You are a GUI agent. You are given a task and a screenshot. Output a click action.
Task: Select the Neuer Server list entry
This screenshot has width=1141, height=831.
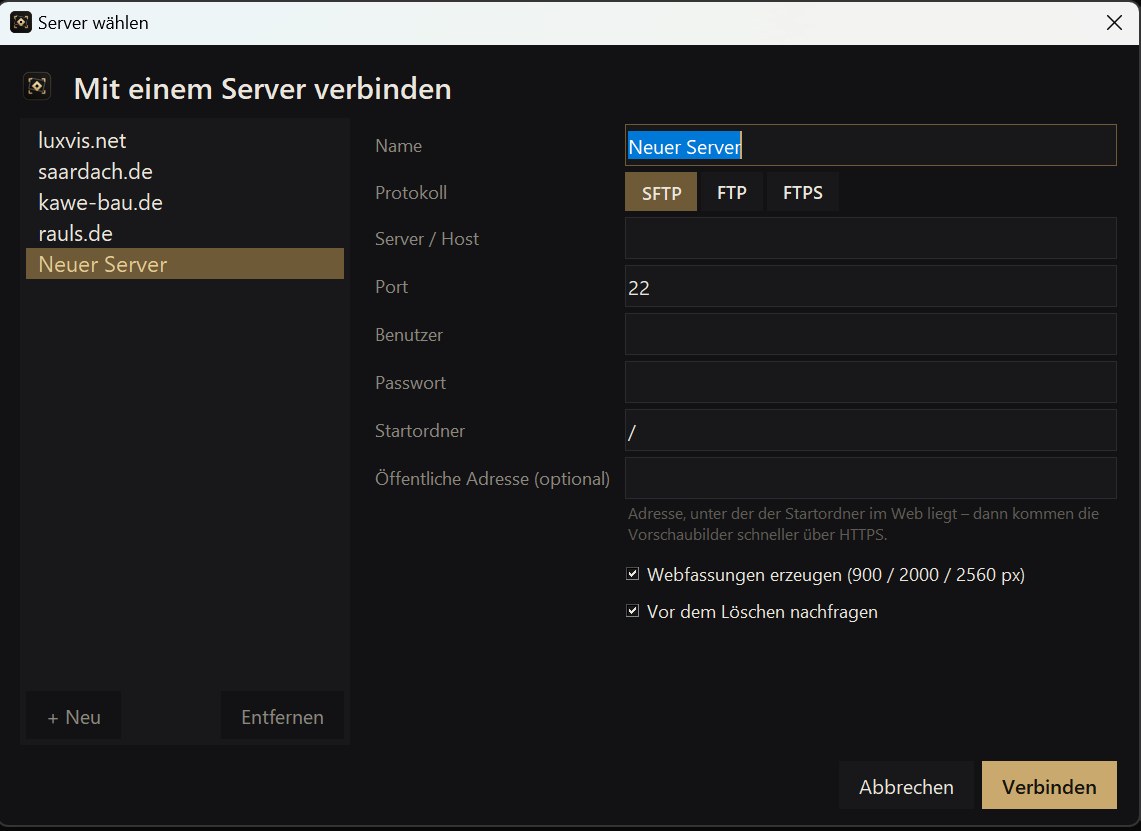pos(185,264)
